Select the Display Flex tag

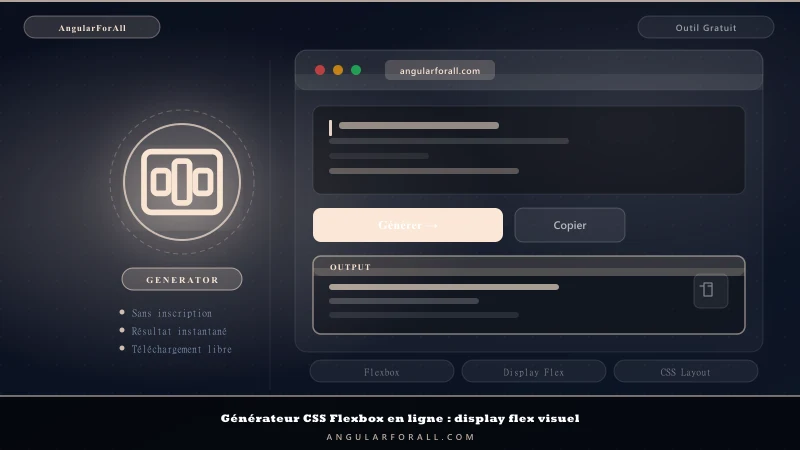534,372
